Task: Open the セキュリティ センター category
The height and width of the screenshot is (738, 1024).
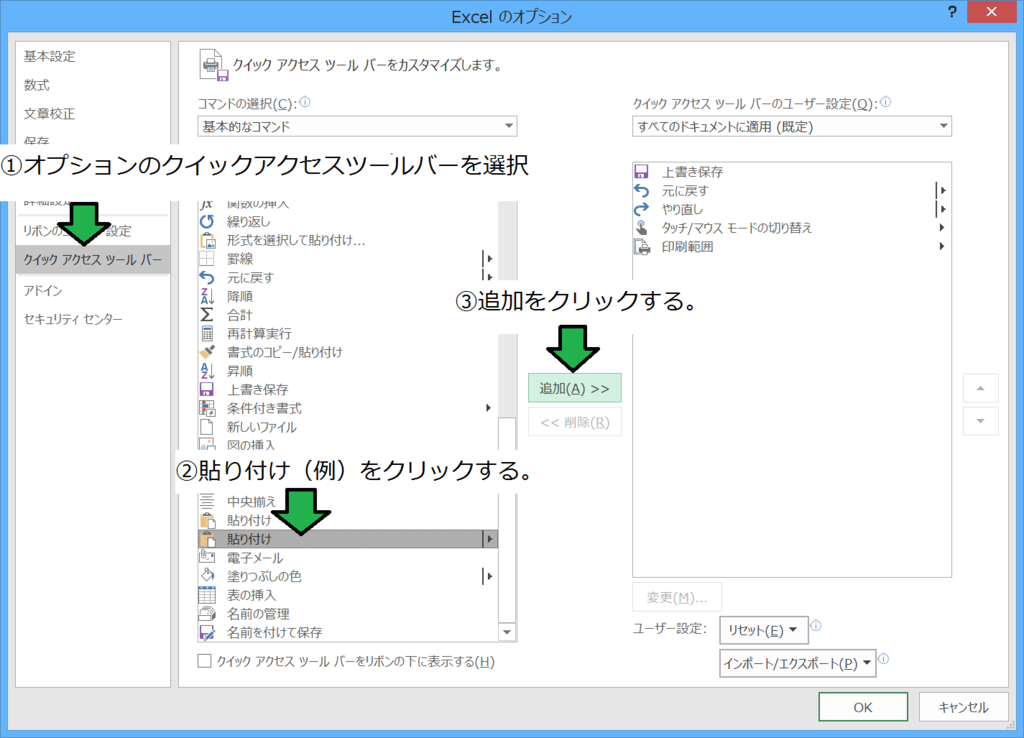Action: click(x=73, y=319)
